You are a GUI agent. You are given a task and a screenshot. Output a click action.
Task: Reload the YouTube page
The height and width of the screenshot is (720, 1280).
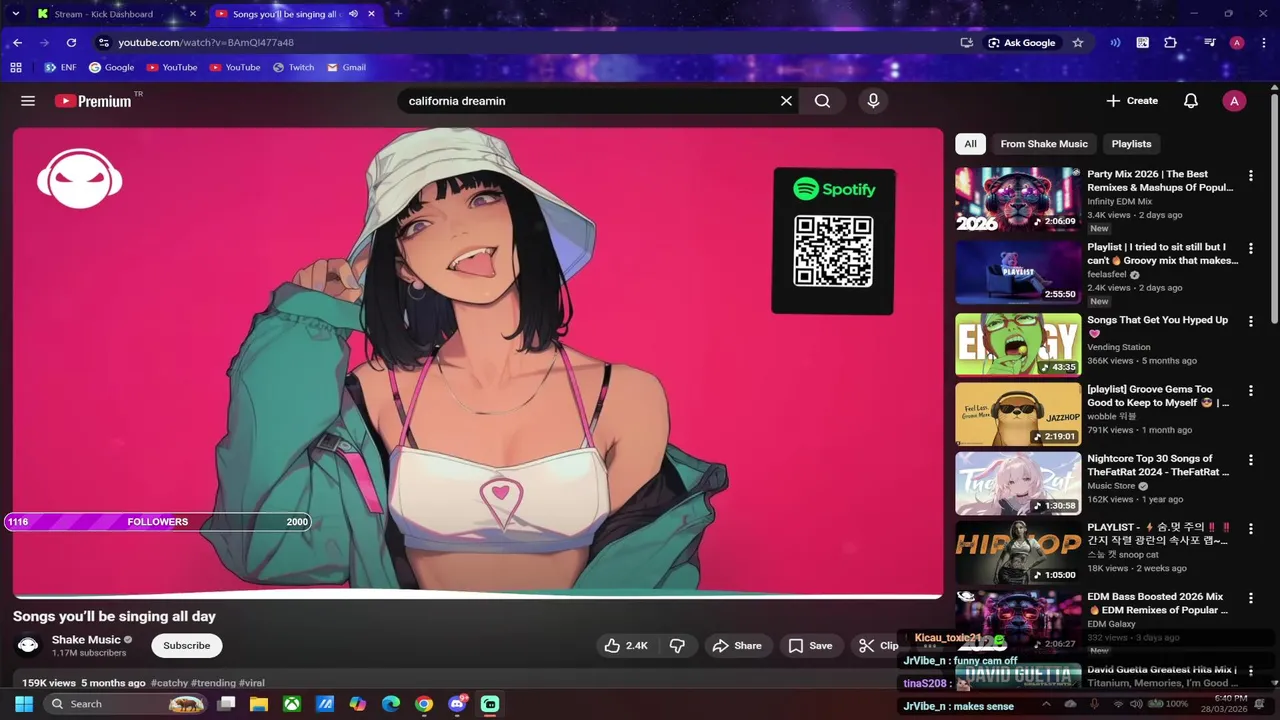71,43
